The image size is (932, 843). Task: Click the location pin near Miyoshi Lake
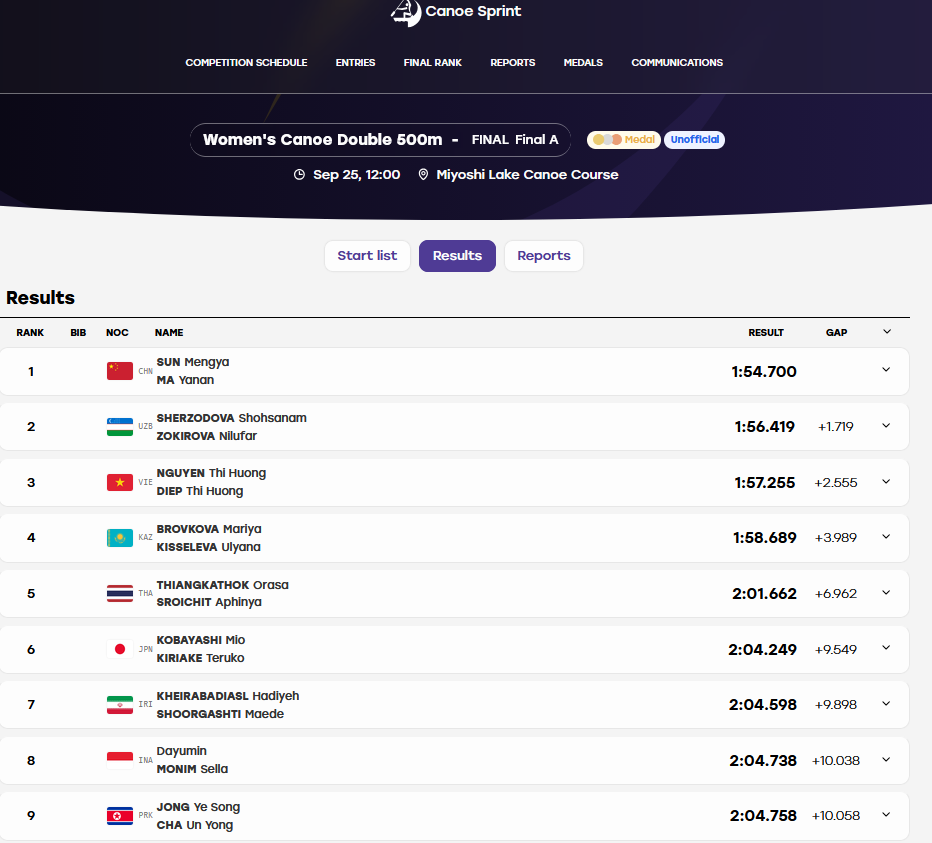[x=423, y=175]
